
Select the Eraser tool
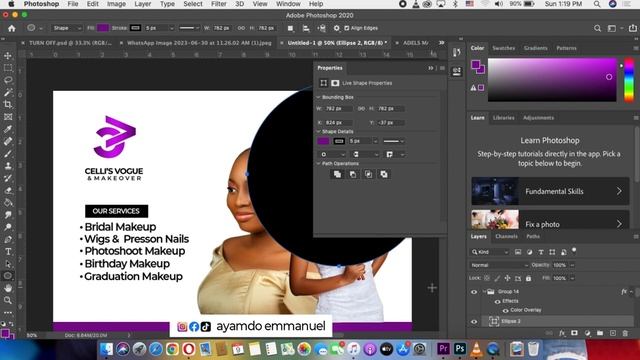coord(8,190)
